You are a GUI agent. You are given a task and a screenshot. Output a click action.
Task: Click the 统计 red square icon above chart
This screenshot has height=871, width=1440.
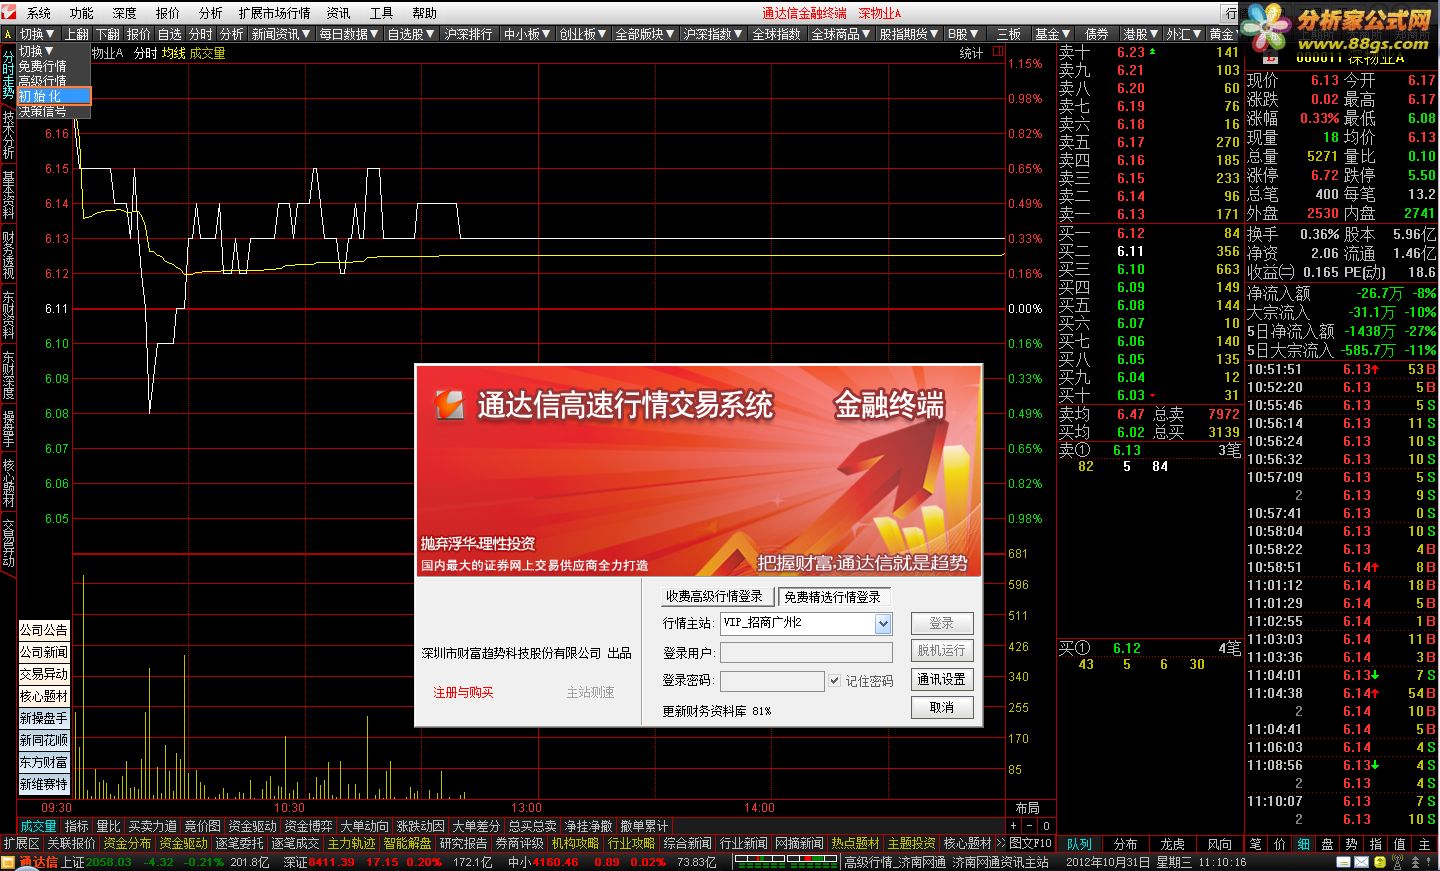(998, 53)
